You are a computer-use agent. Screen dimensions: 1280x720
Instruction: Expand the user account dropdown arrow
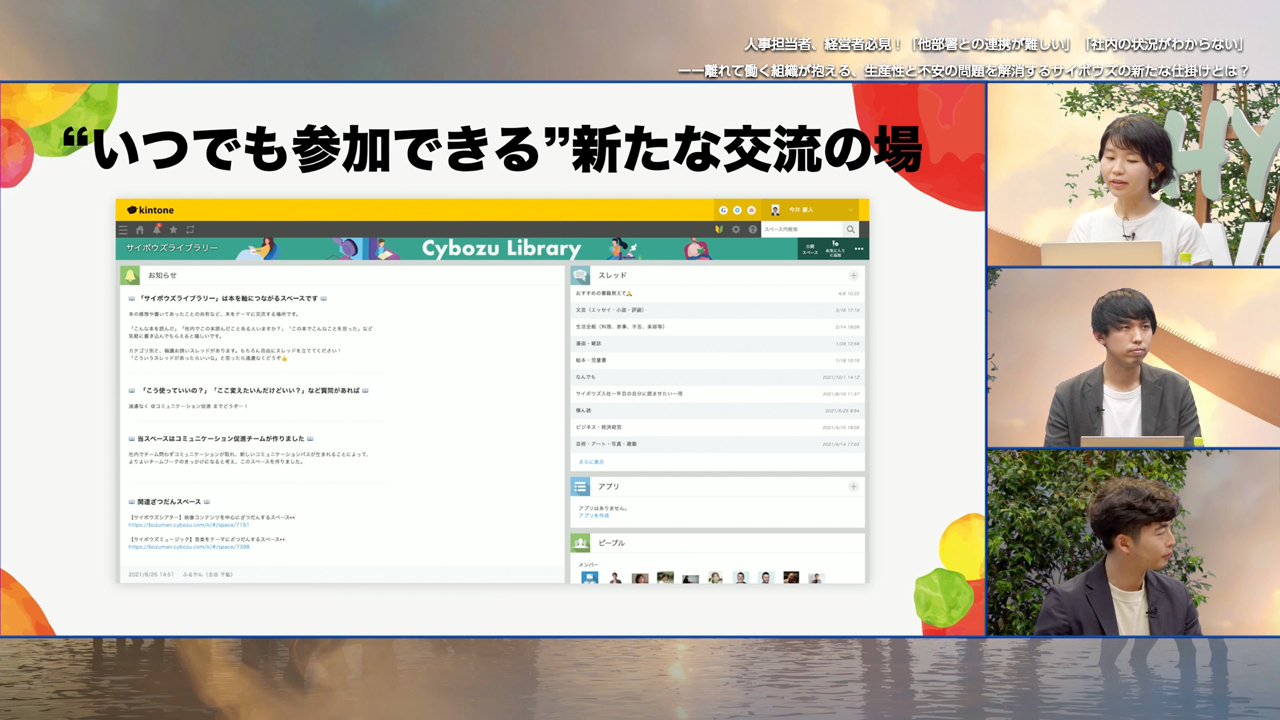[851, 210]
